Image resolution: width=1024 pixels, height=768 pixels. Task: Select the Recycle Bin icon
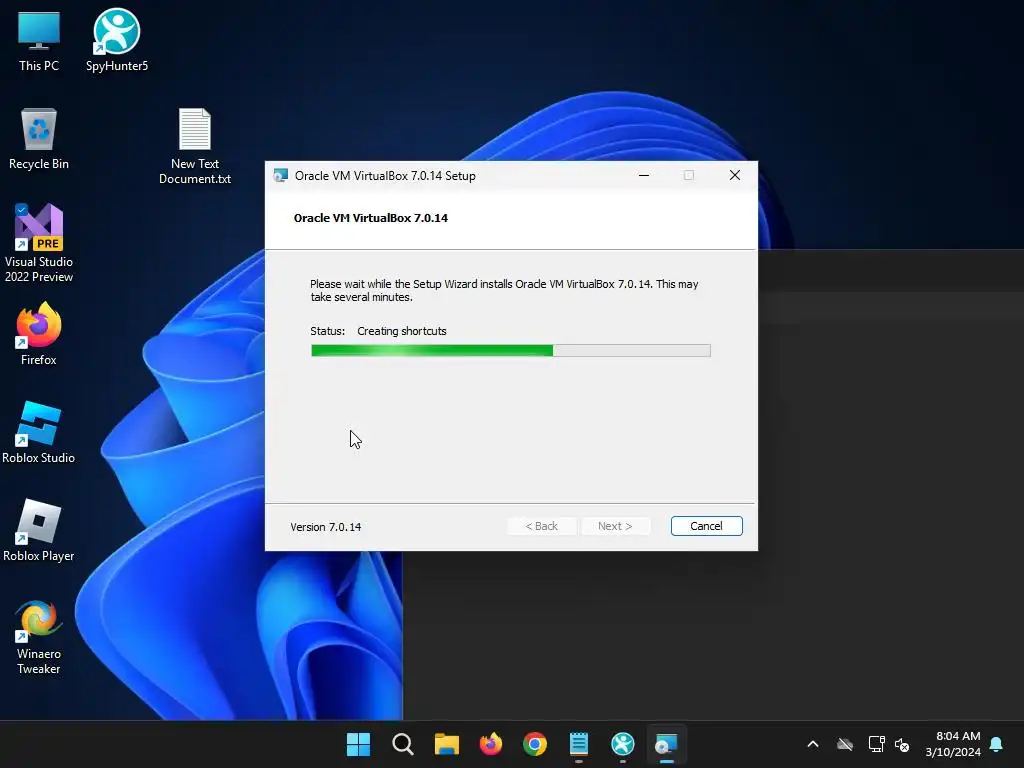pos(39,139)
